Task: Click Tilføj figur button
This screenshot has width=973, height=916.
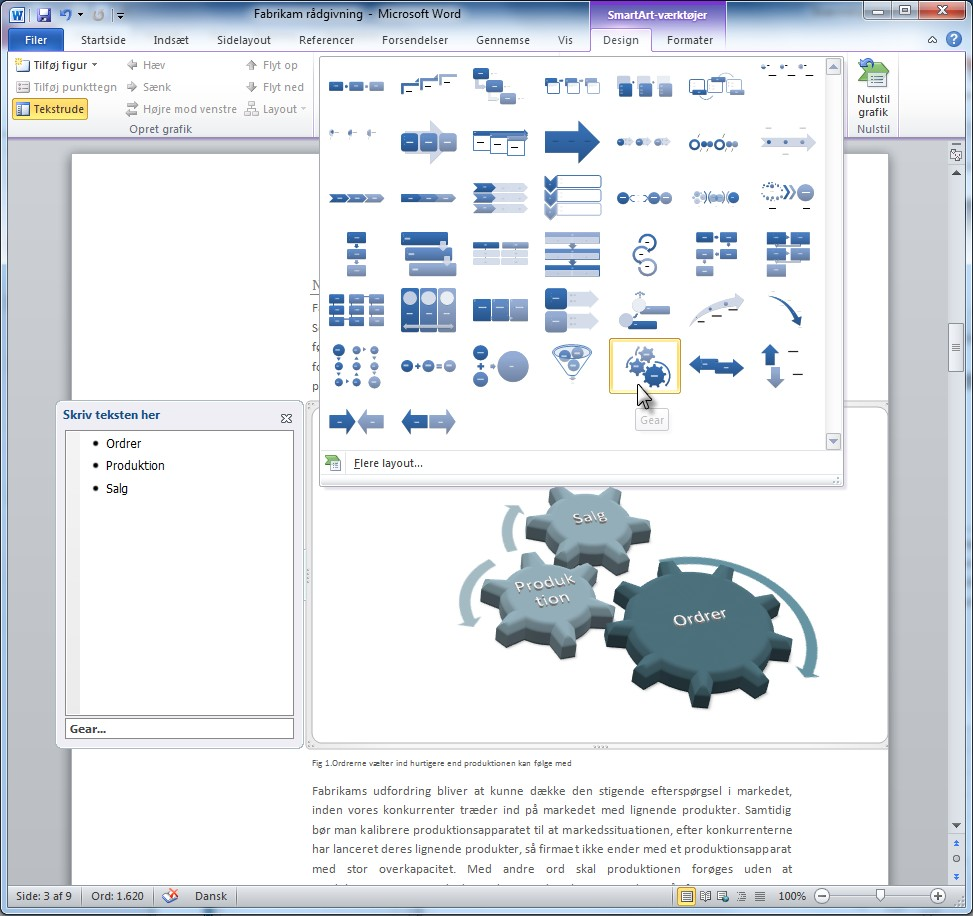Action: click(x=52, y=65)
